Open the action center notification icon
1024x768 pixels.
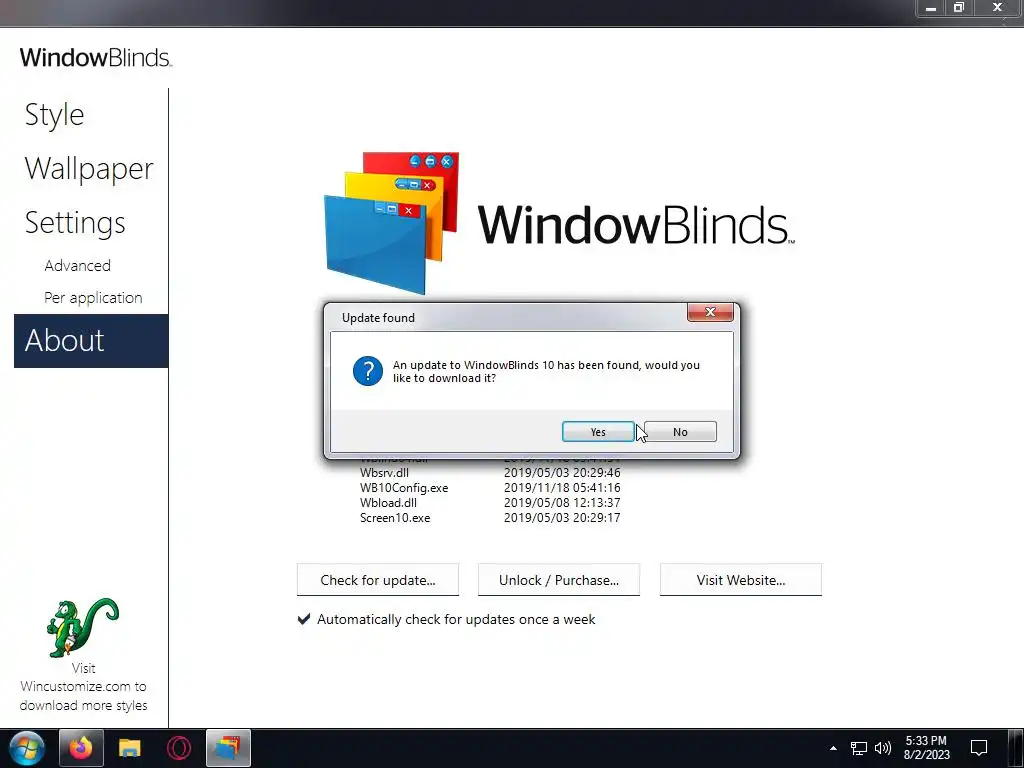click(979, 748)
